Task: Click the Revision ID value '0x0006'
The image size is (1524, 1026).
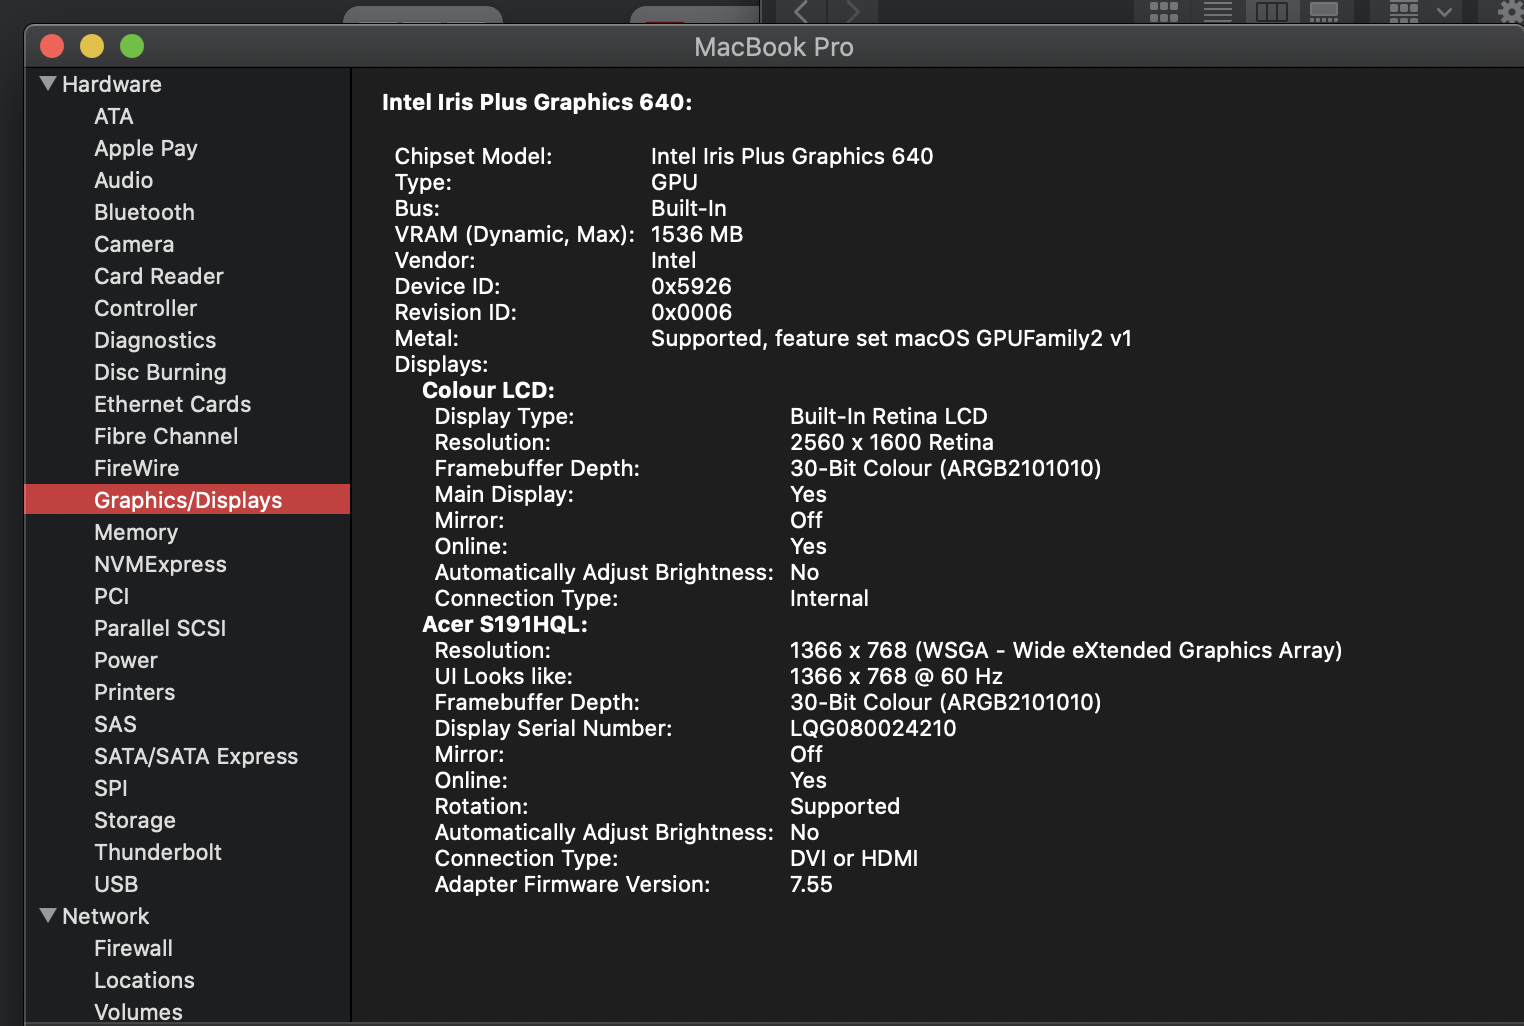Action: [692, 312]
